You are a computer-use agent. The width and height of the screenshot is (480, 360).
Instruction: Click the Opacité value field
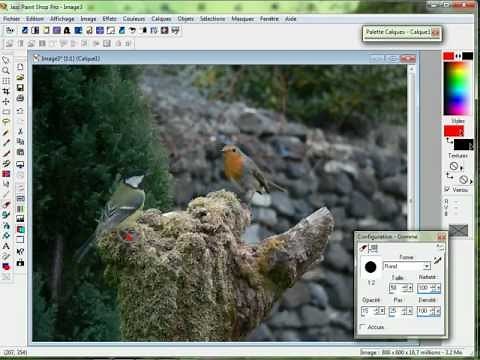point(370,311)
